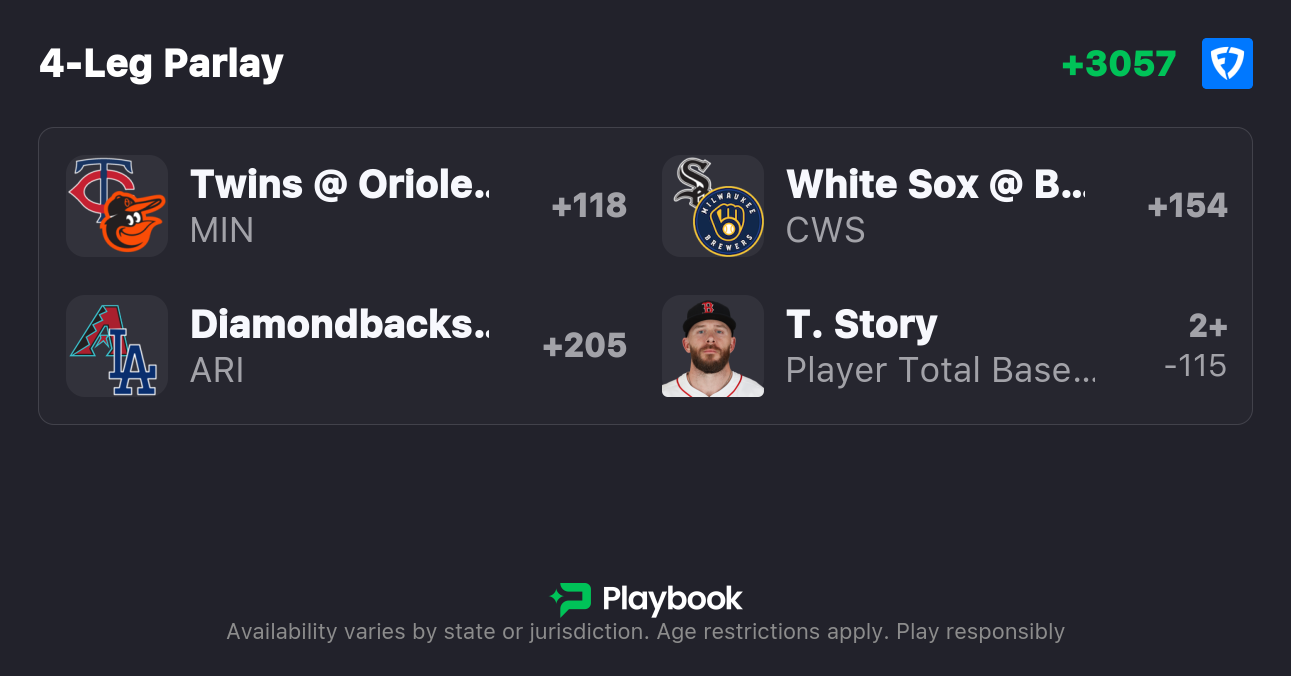Click the T. Story player headshot

(713, 346)
